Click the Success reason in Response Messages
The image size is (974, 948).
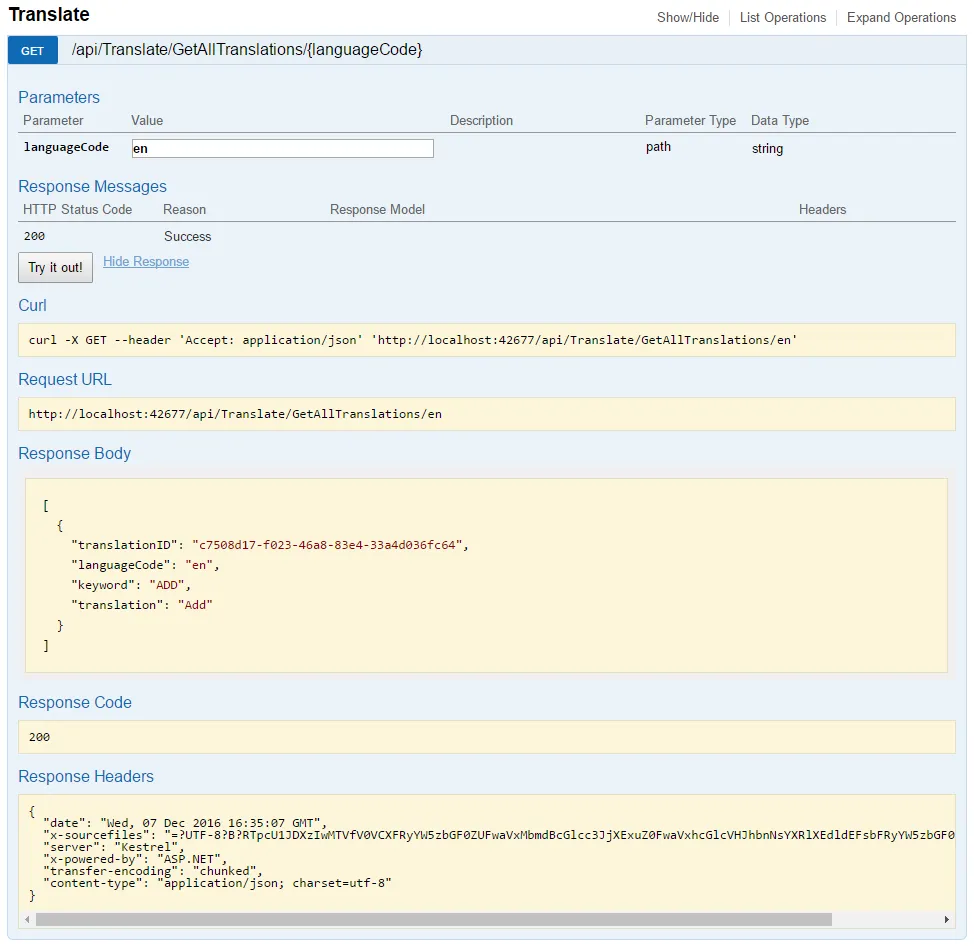click(188, 237)
